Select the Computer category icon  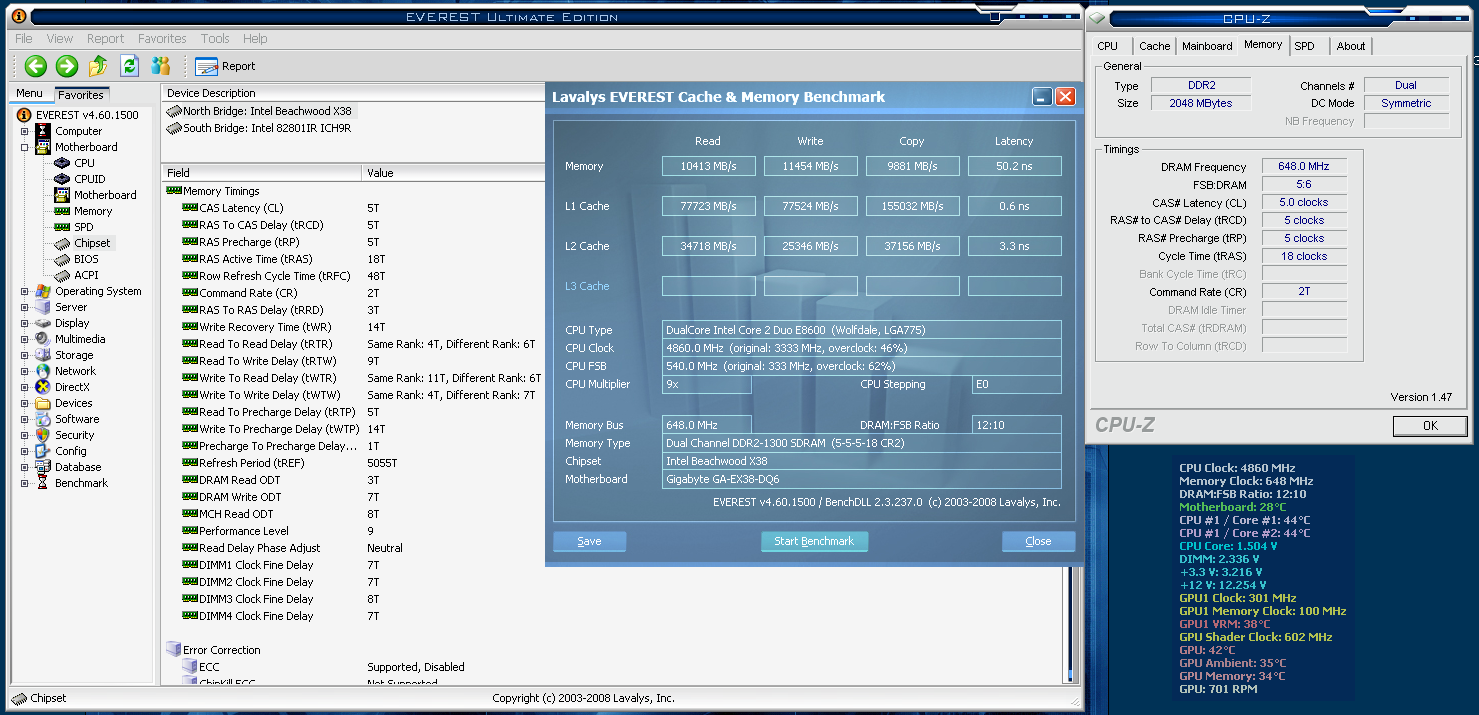click(x=43, y=131)
